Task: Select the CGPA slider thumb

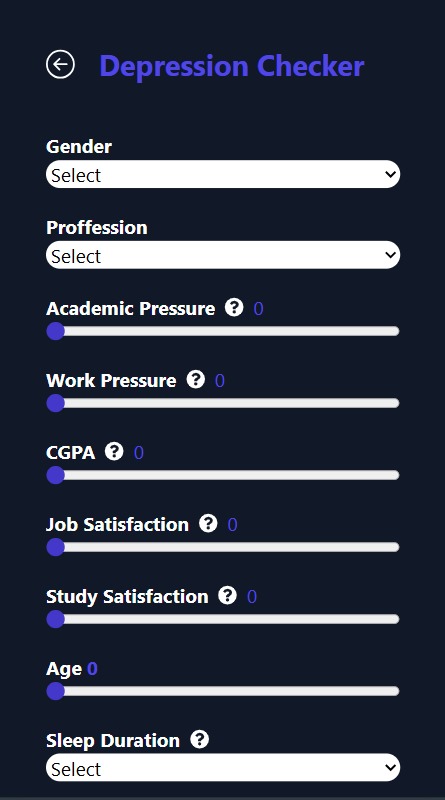Action: [55, 475]
